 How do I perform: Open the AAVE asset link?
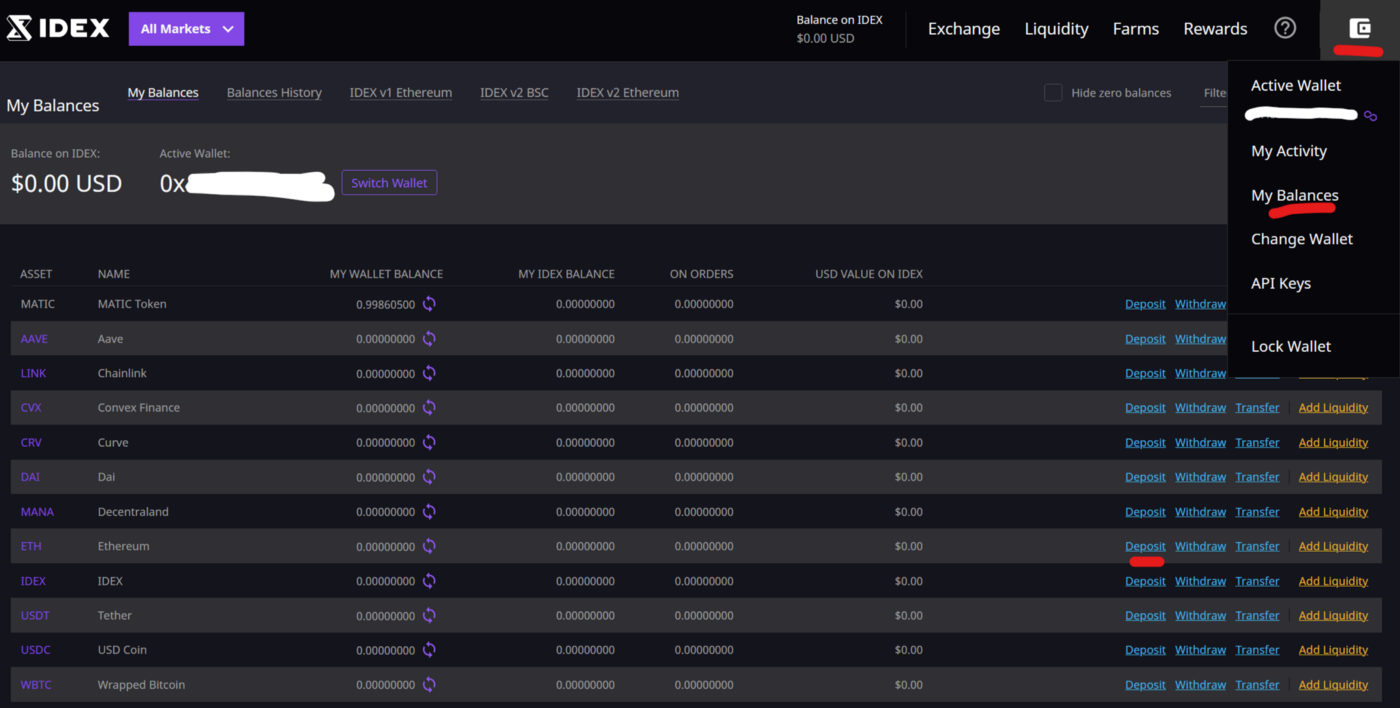(x=34, y=339)
